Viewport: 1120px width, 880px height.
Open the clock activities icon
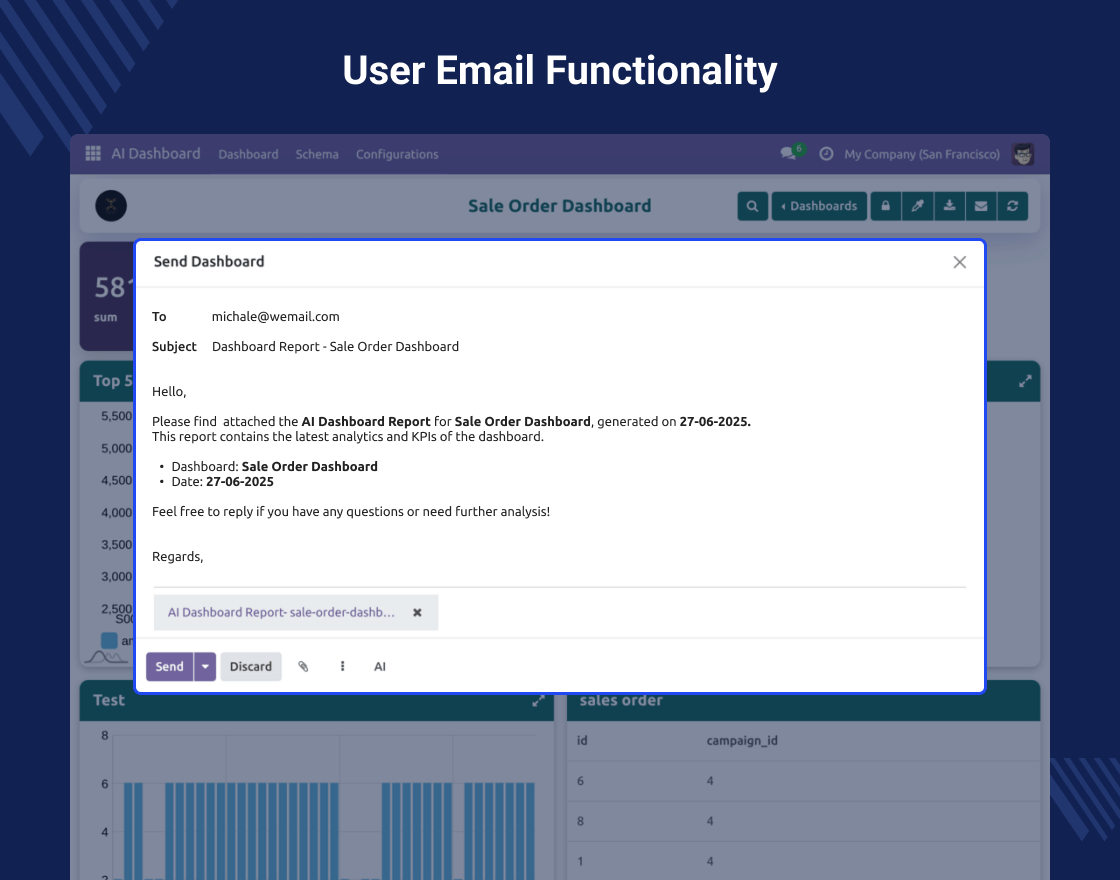[x=826, y=154]
